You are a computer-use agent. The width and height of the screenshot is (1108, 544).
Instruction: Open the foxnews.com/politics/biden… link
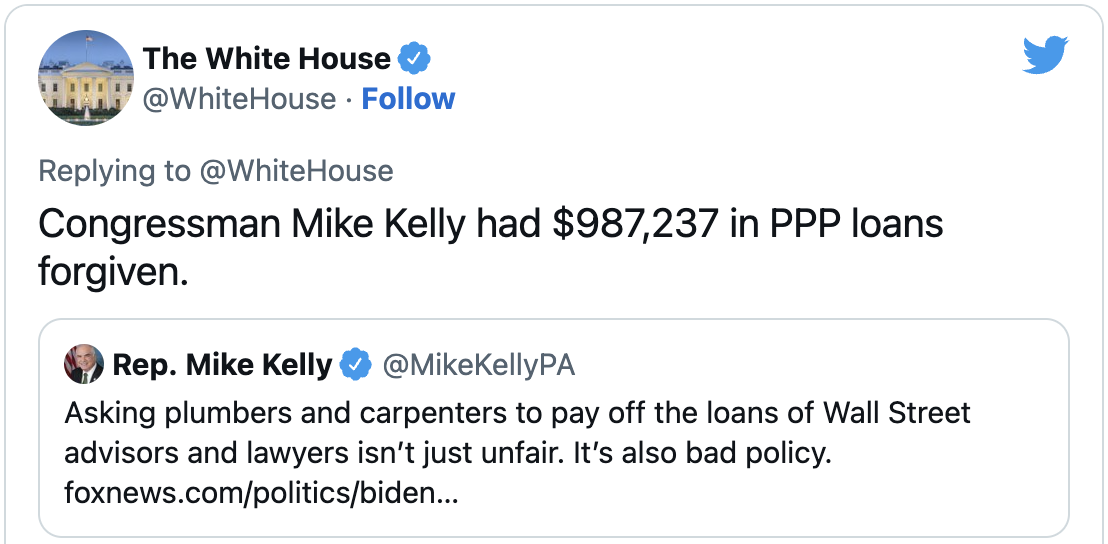[x=261, y=494]
